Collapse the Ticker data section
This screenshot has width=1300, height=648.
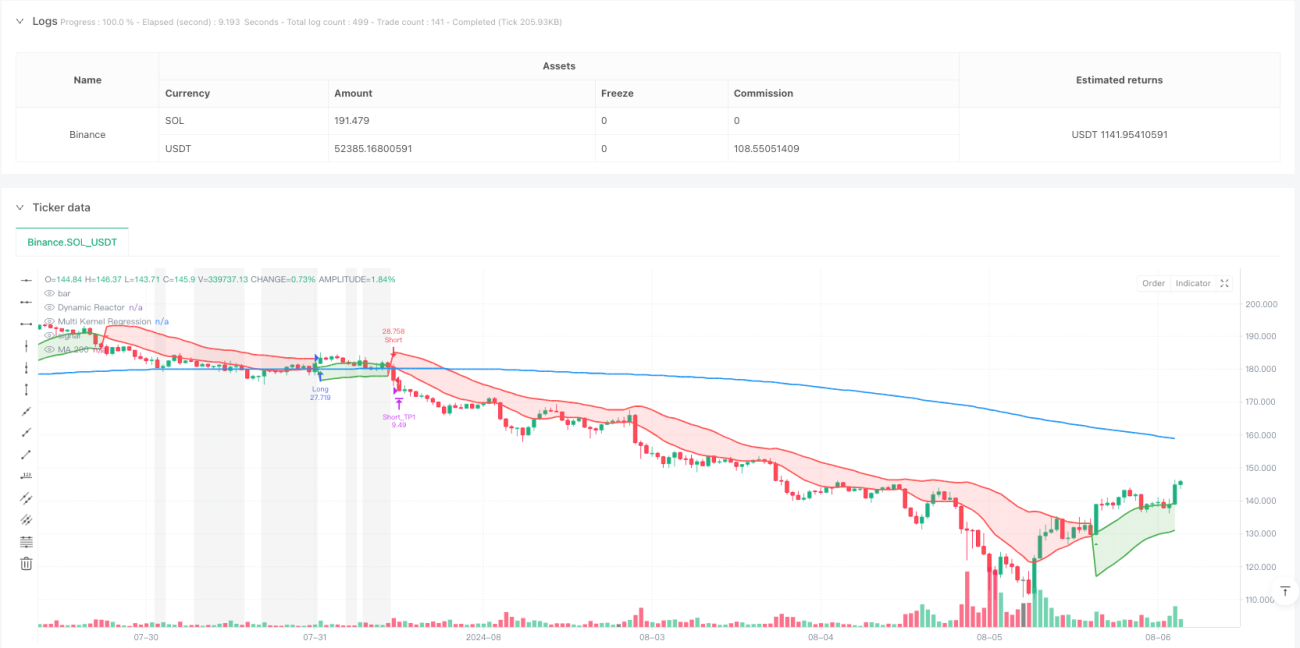click(20, 207)
